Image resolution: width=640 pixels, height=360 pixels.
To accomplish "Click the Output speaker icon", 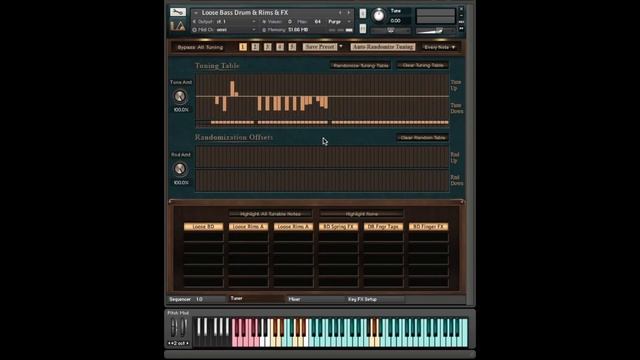I will (194, 21).
